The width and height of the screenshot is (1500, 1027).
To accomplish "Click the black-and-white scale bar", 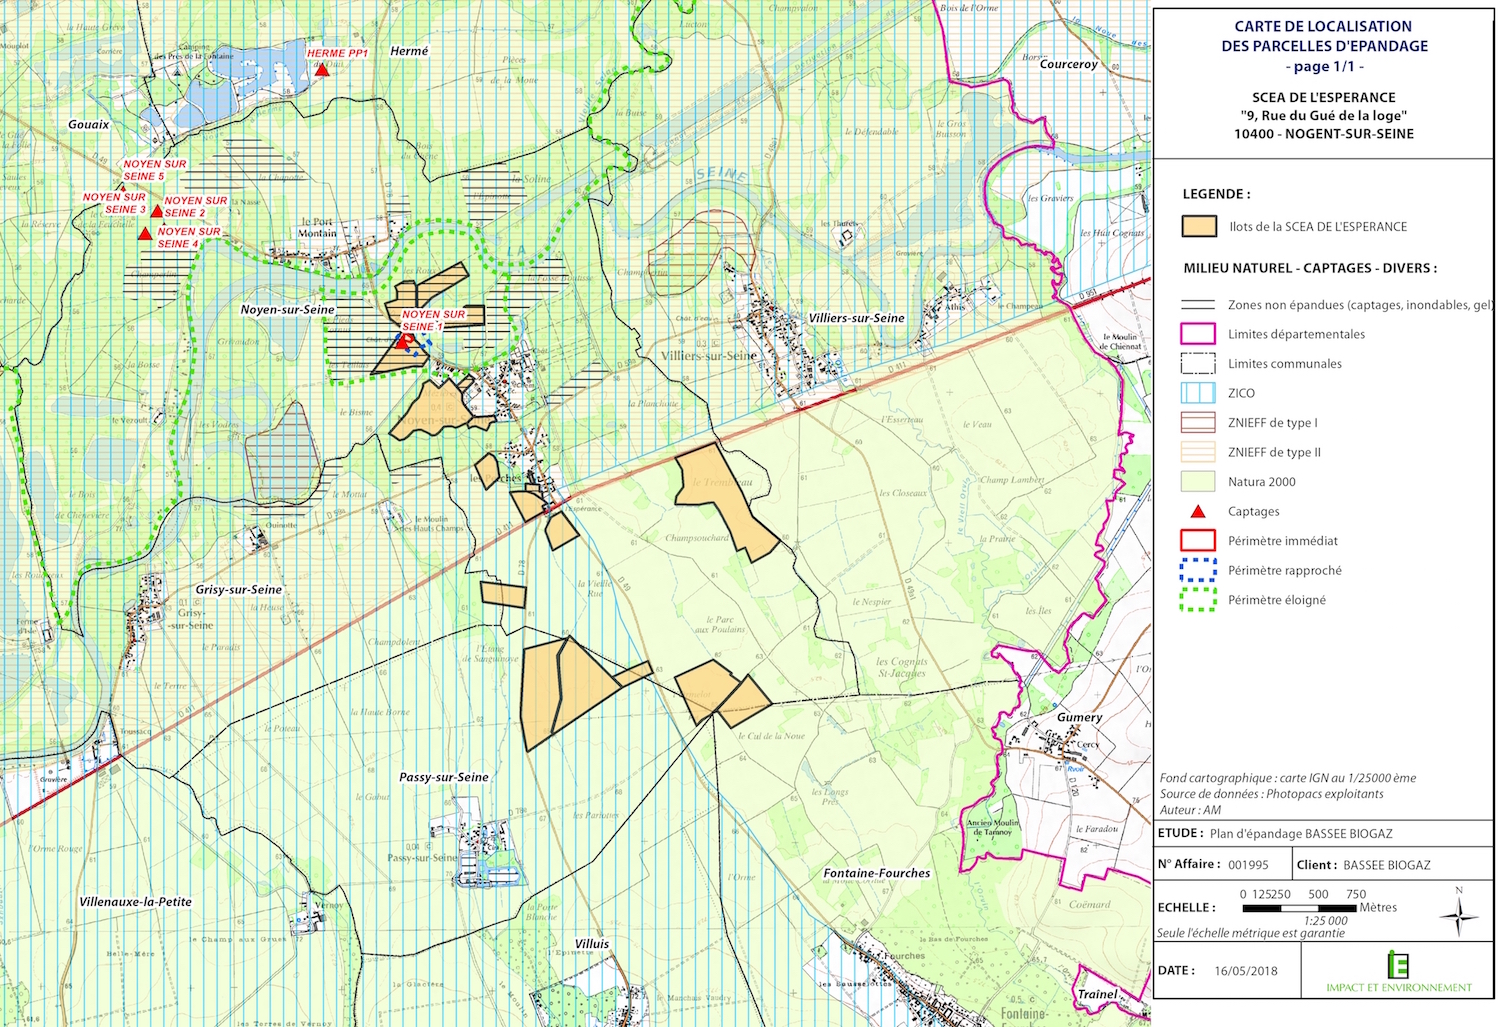I will [x=1298, y=908].
